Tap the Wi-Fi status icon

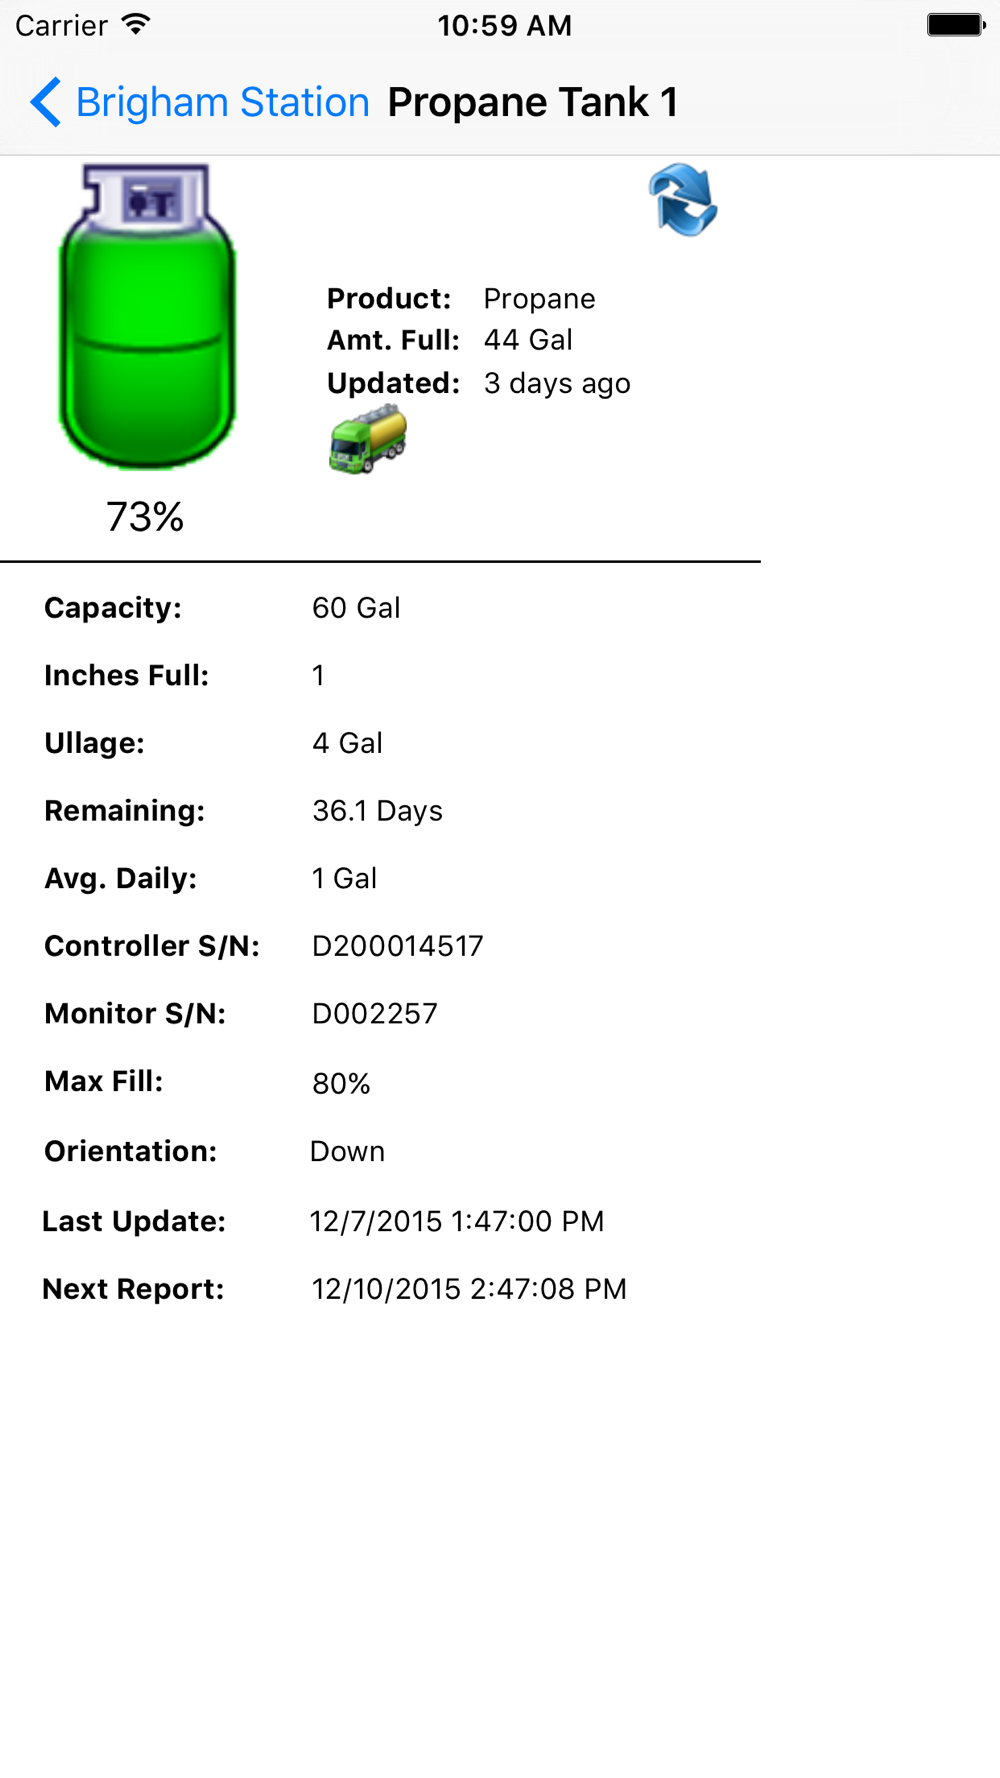pos(136,24)
